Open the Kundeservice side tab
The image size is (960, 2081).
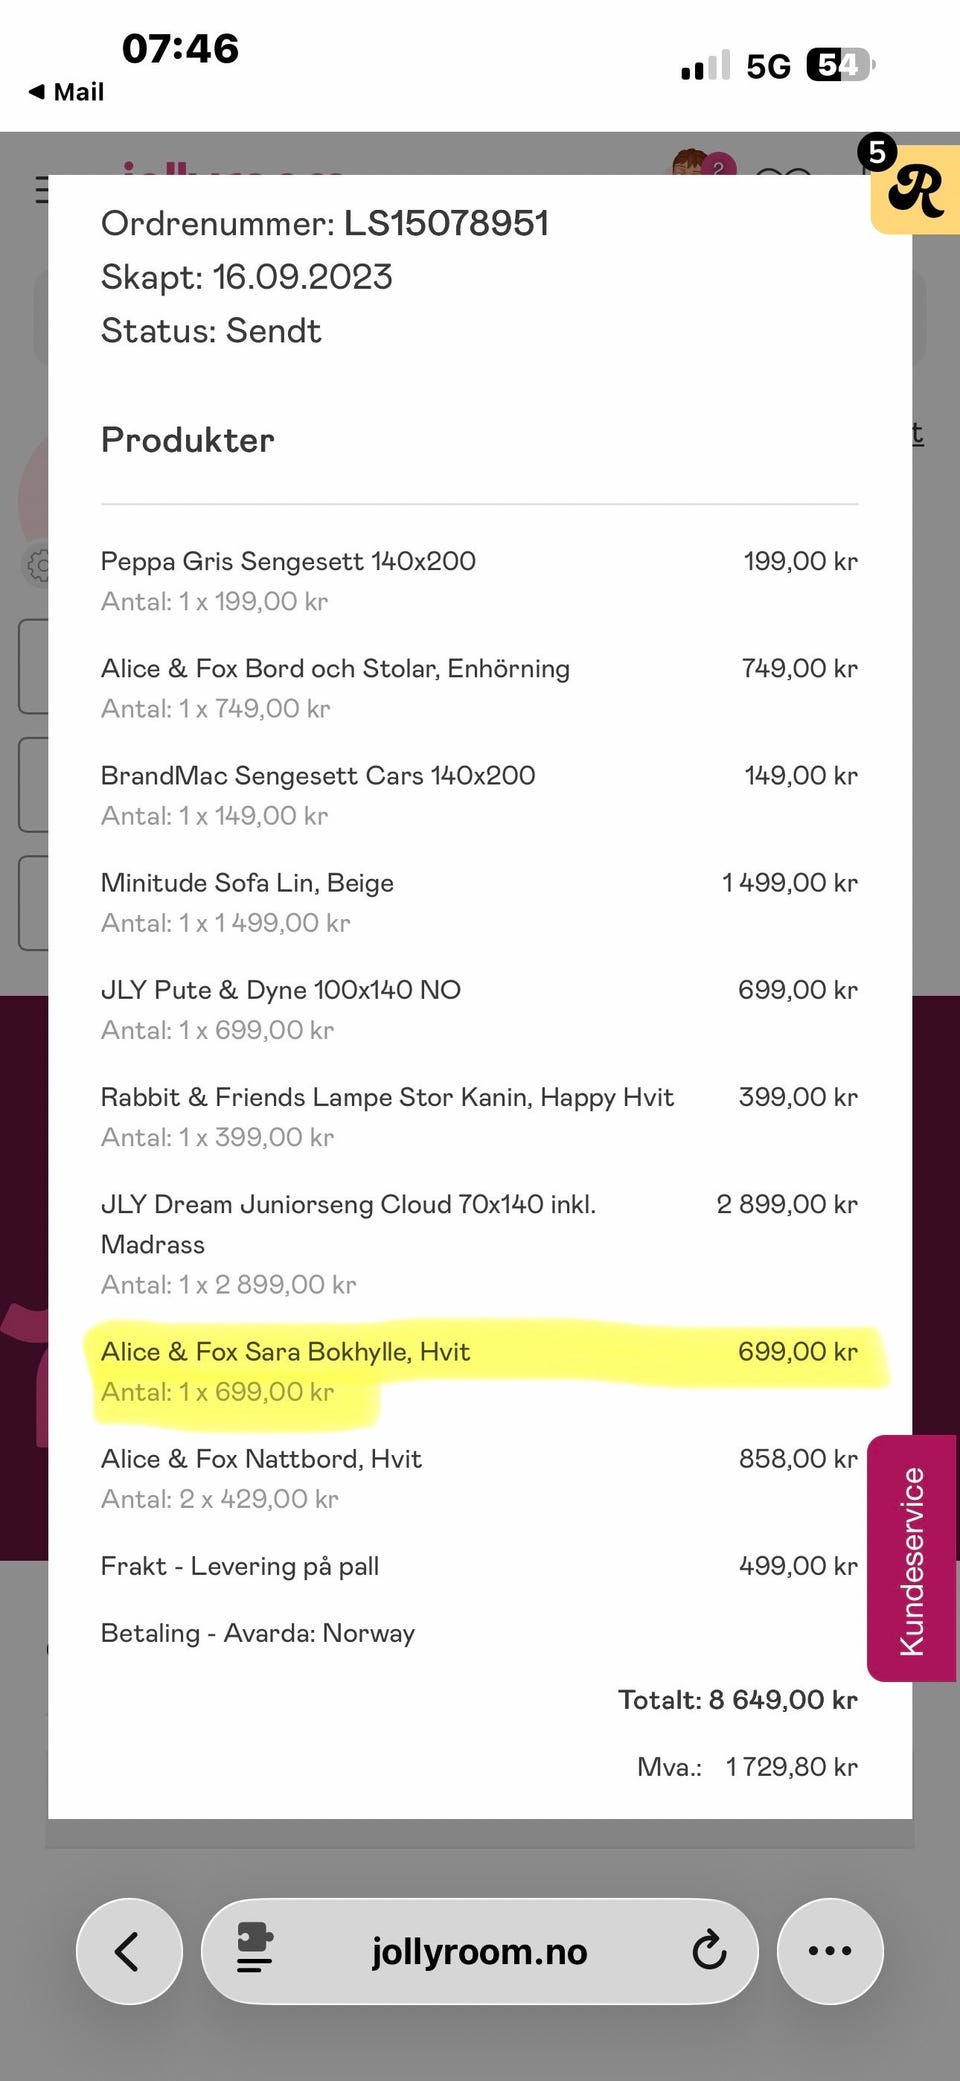[x=911, y=1560]
